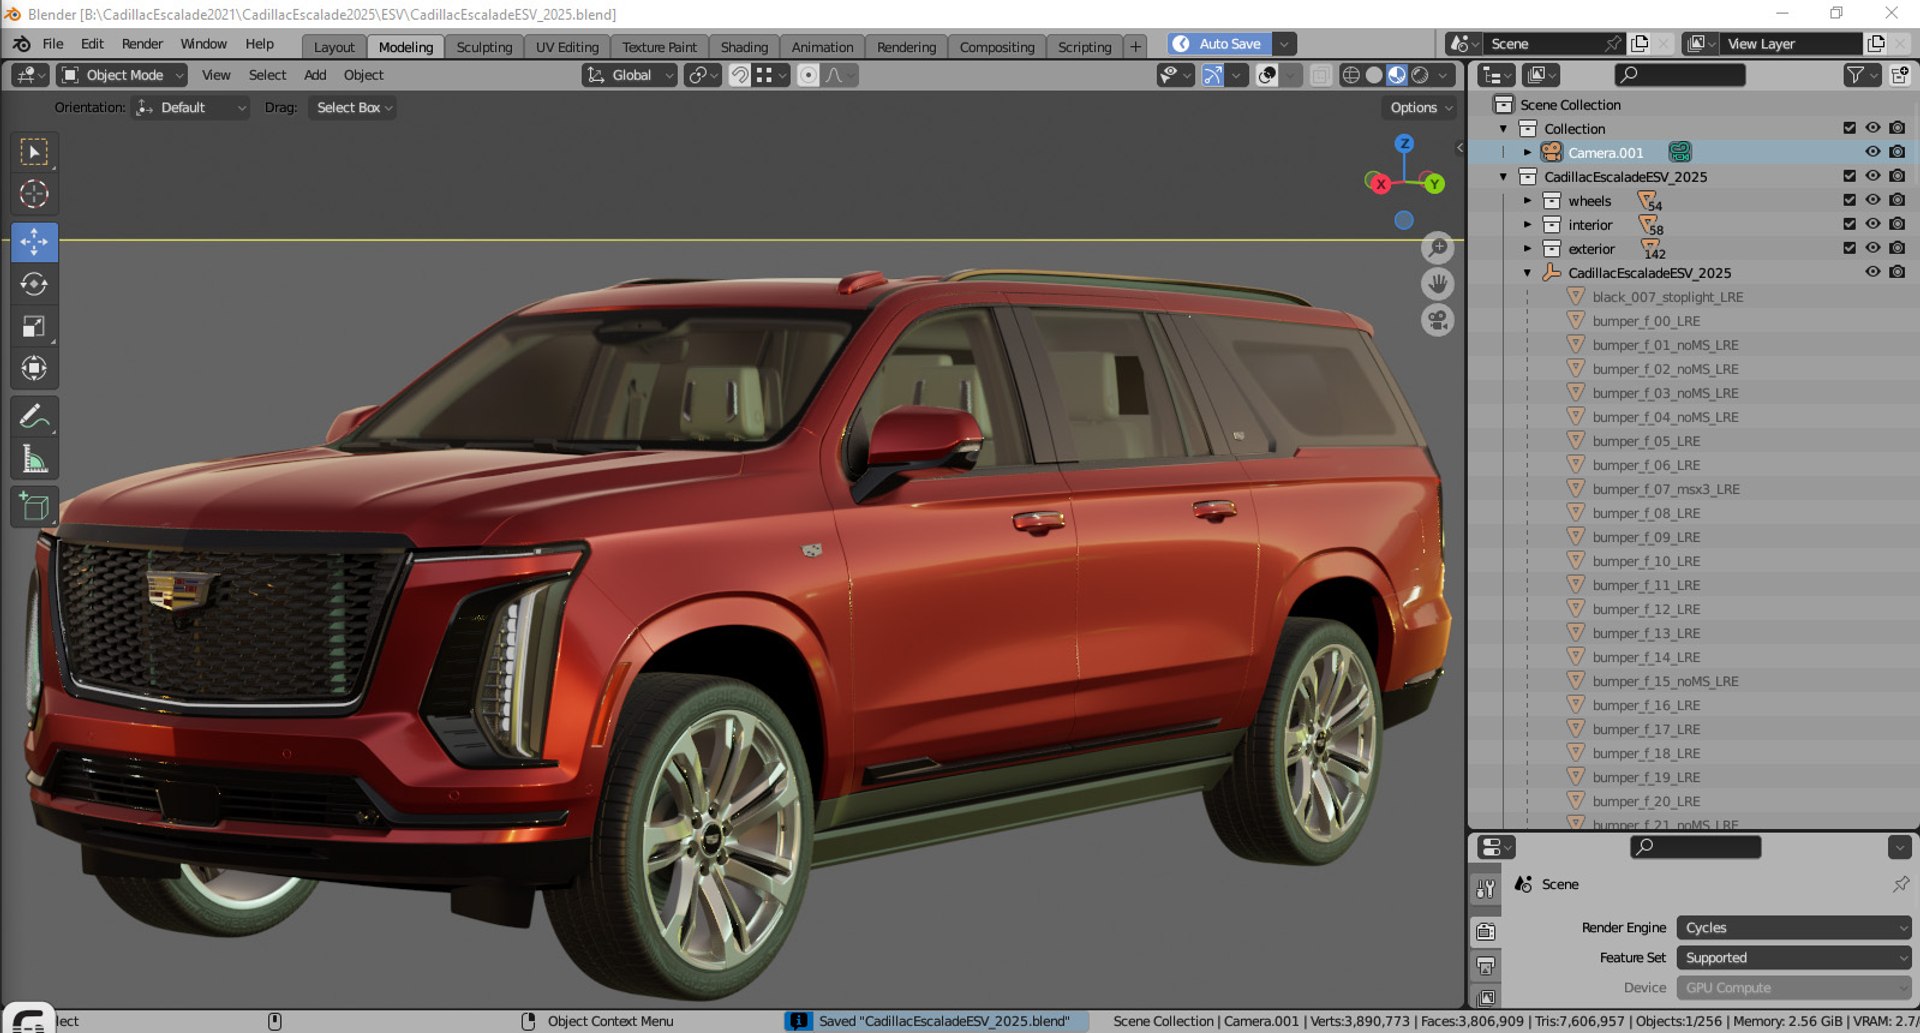This screenshot has height=1033, width=1920.
Task: Select the Scale tool
Action: tap(34, 327)
